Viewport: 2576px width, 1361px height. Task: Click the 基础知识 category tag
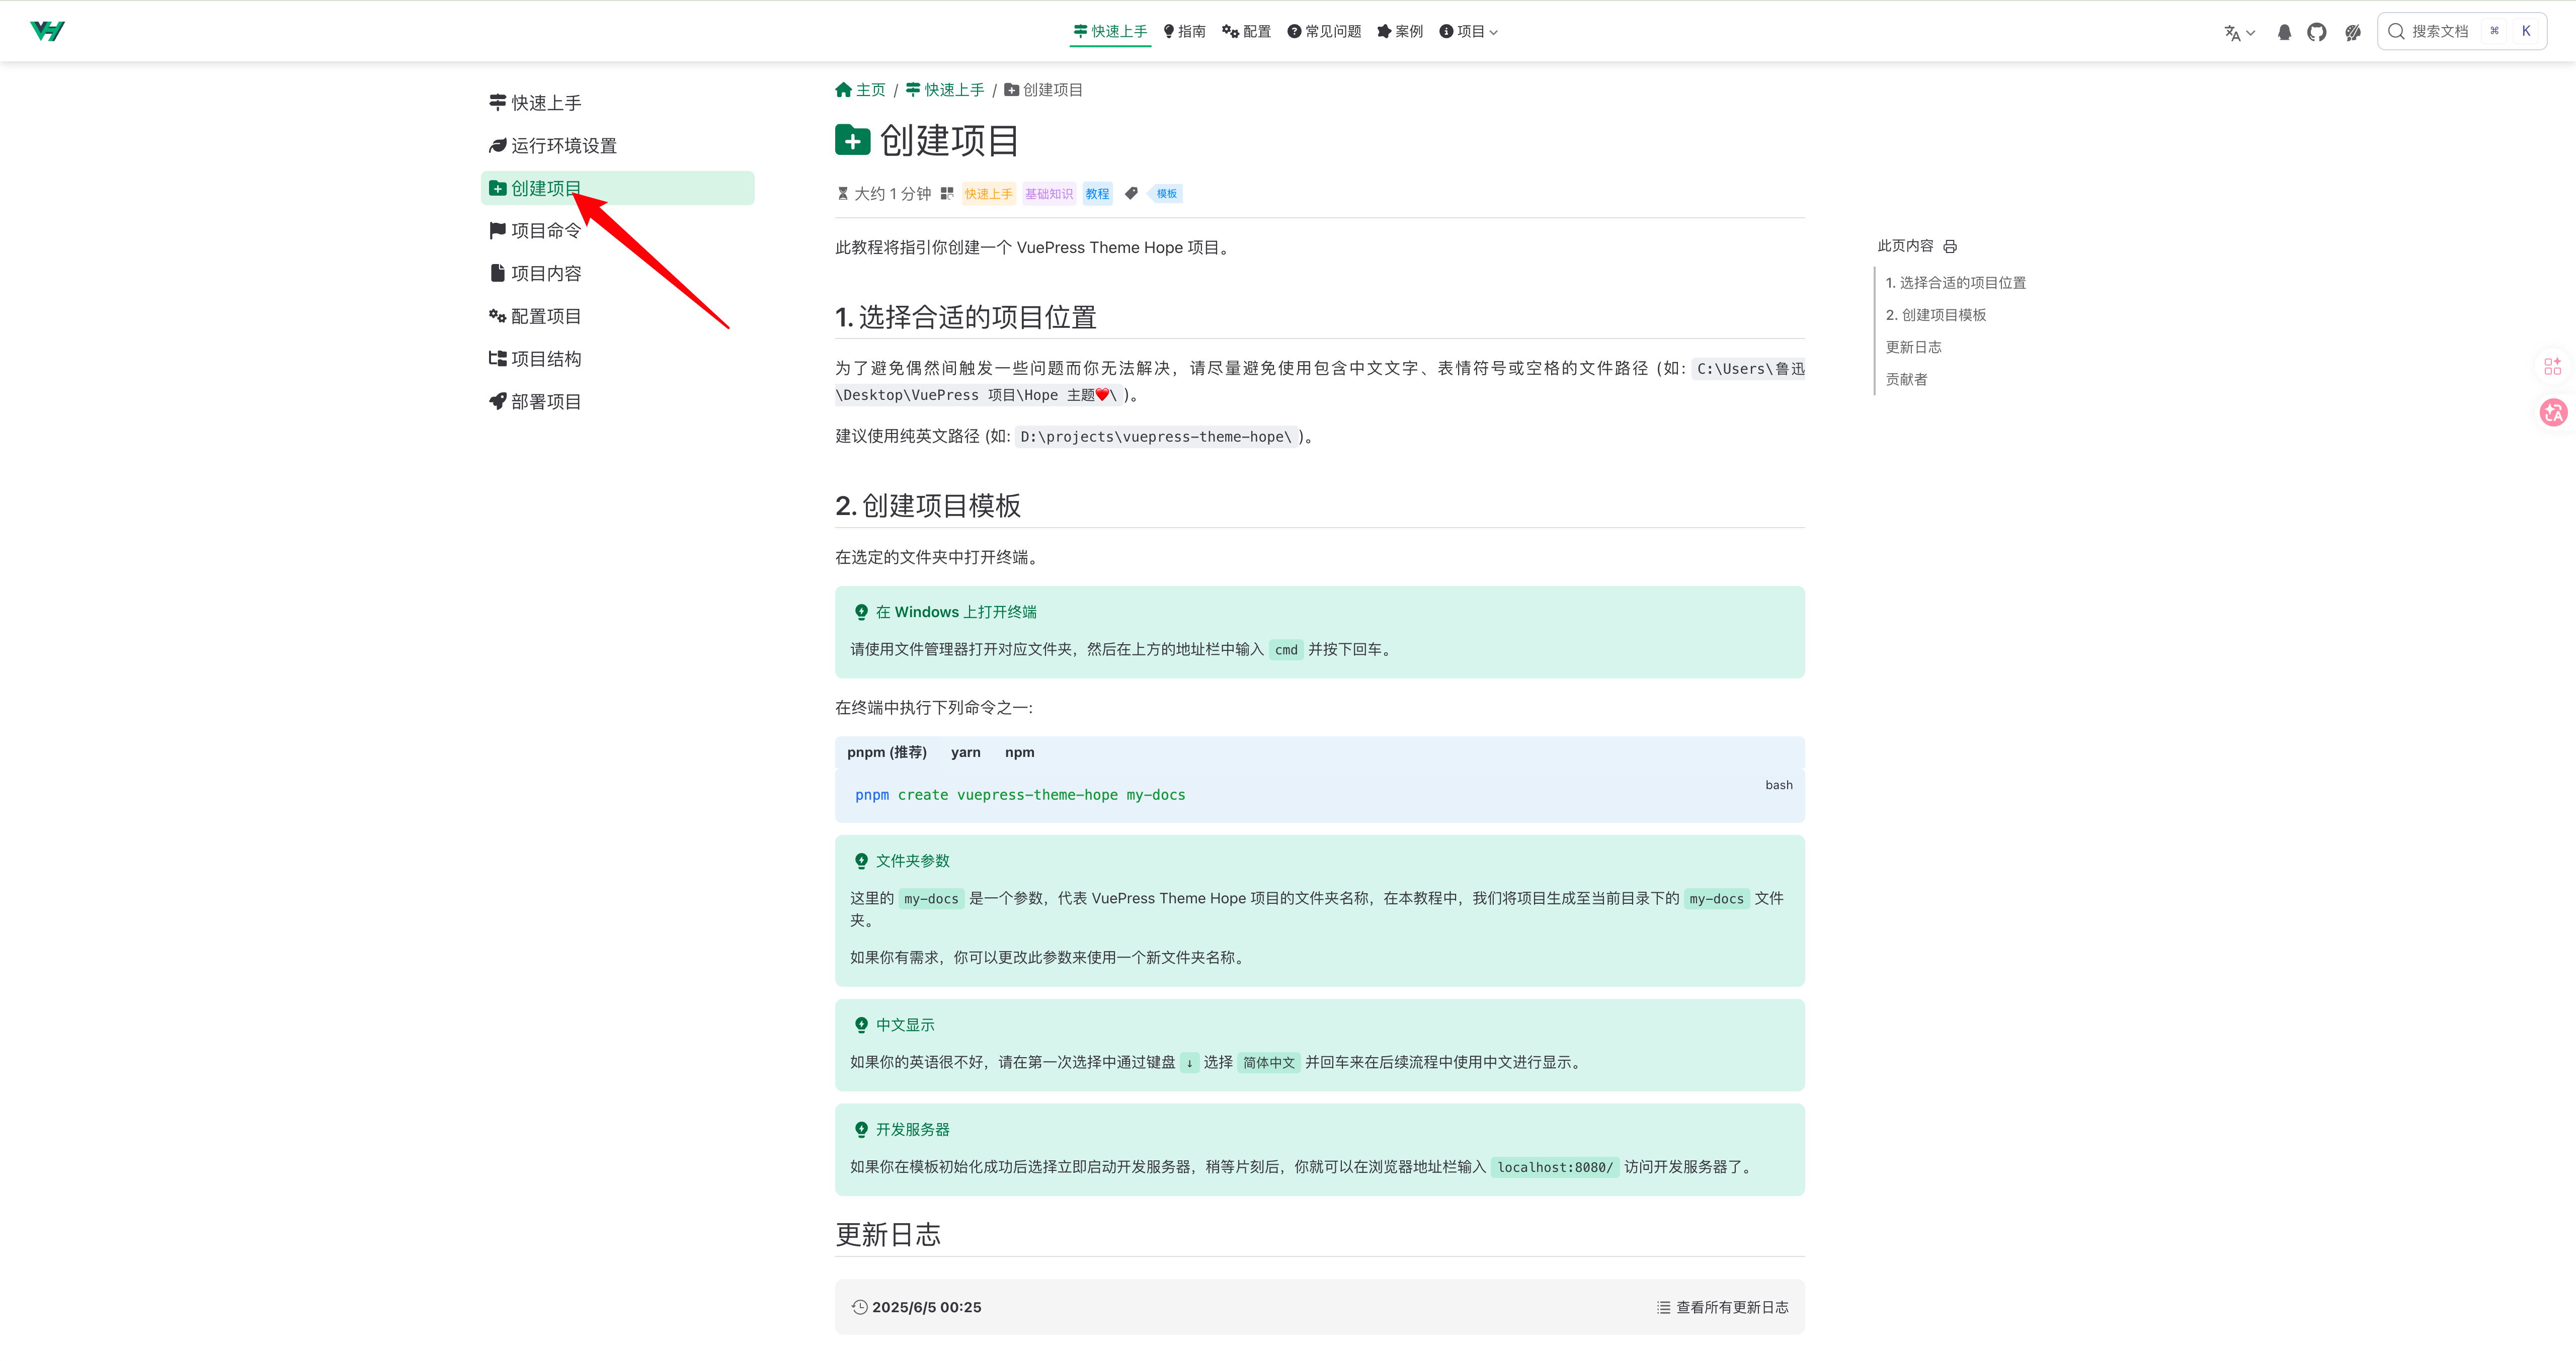point(1048,194)
